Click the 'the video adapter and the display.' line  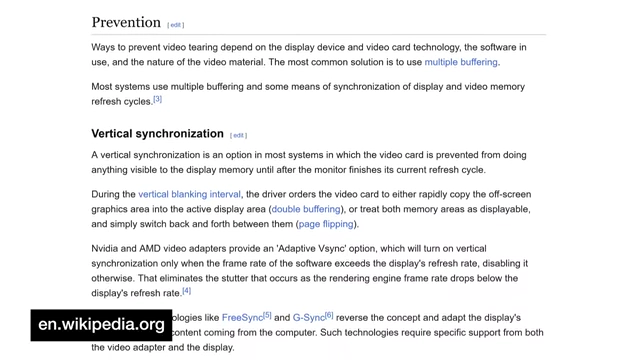[163, 348]
